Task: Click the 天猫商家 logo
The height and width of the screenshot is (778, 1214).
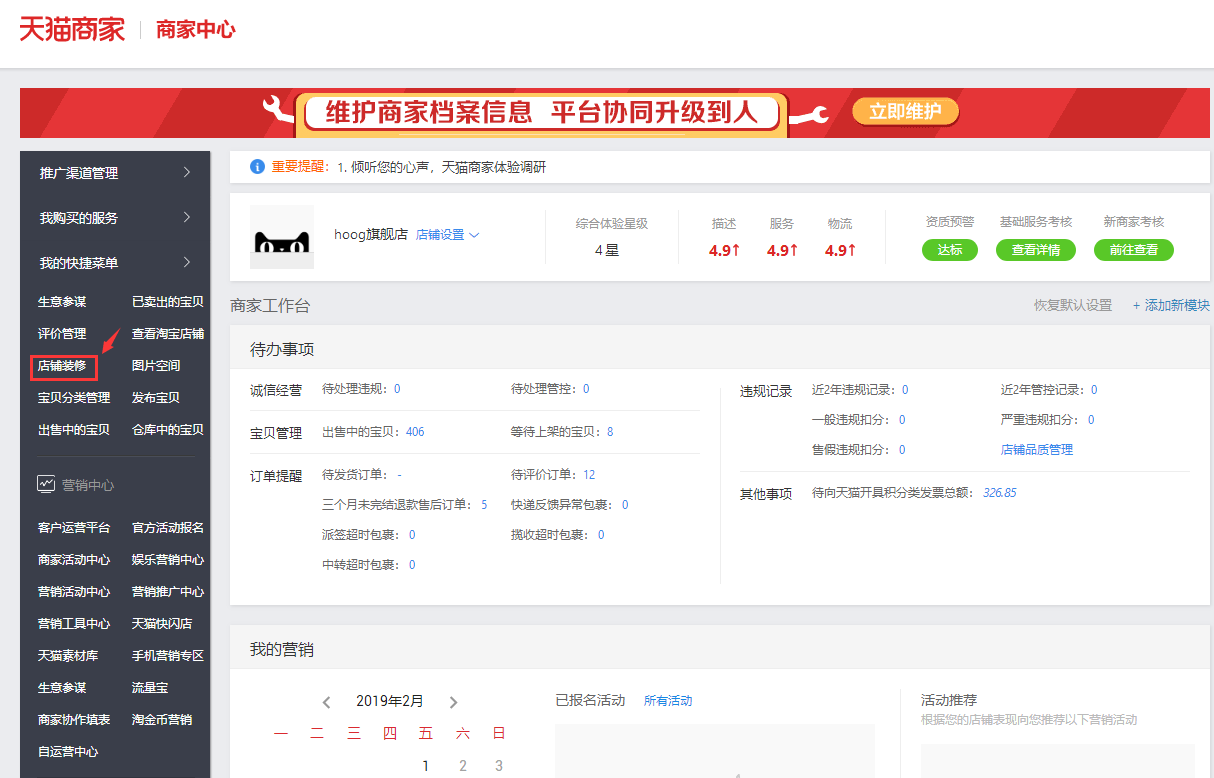Action: pyautogui.click(x=72, y=29)
